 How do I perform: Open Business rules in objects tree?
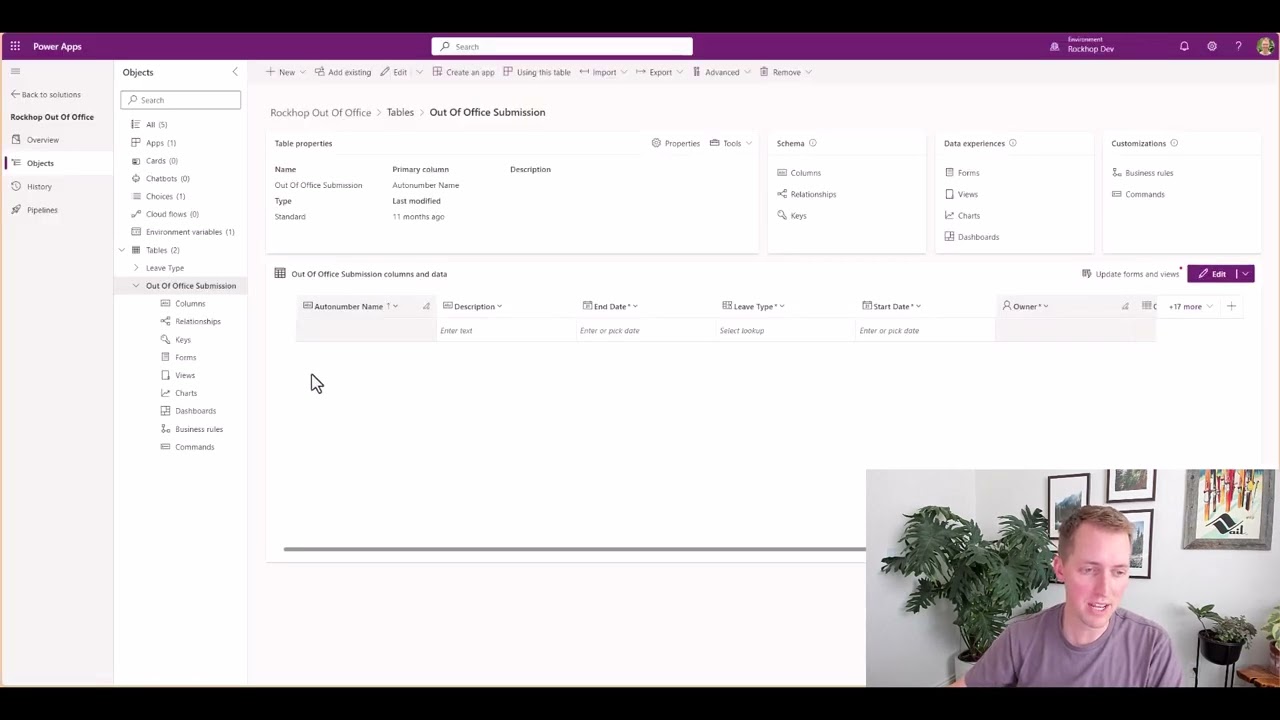tap(192, 429)
